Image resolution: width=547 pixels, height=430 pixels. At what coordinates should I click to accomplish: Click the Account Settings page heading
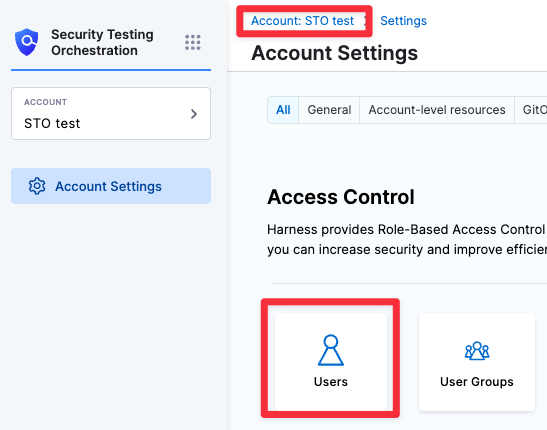[335, 53]
